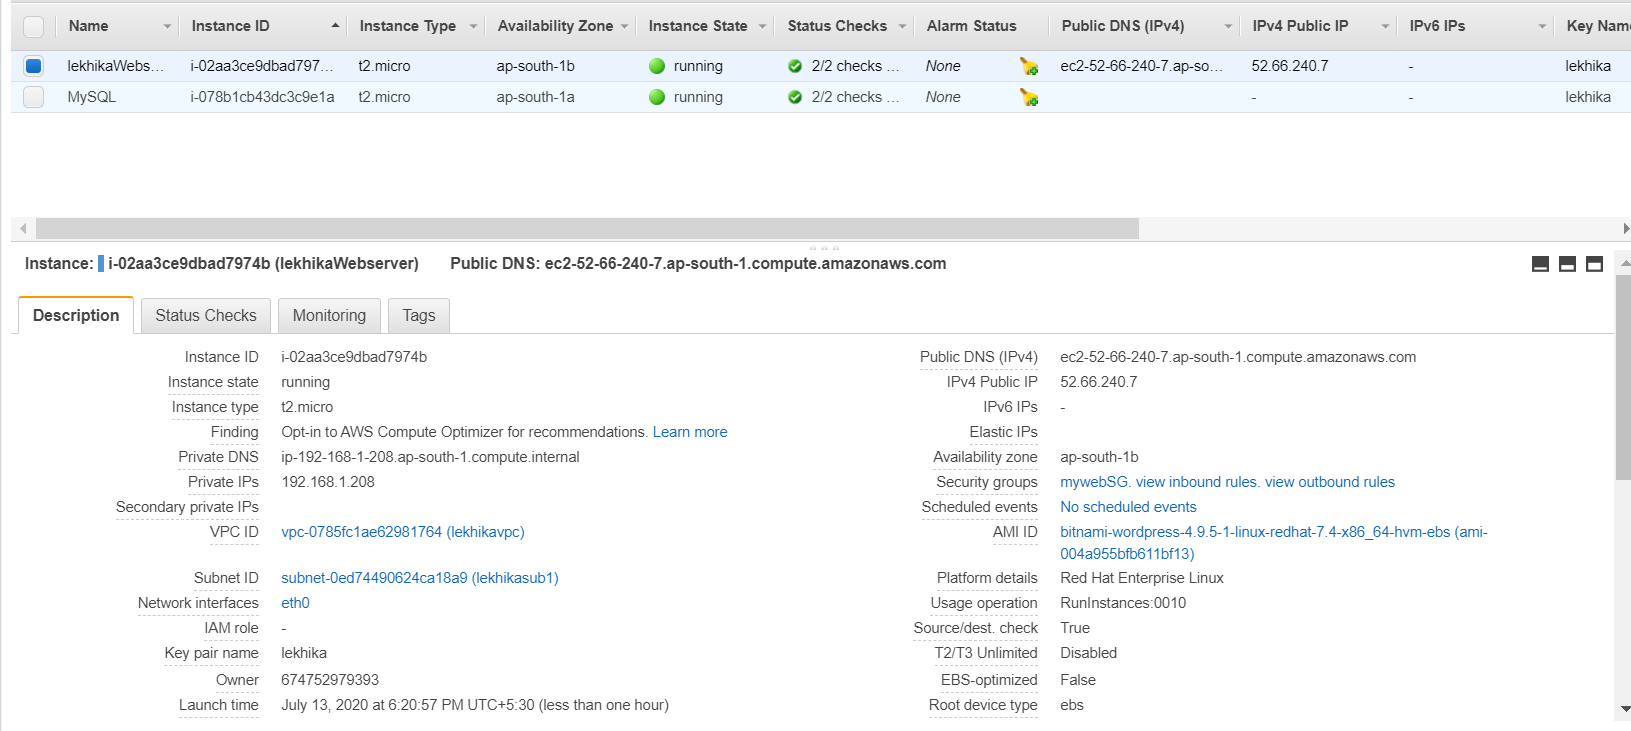Expand the Availability Zone column dropdown
This screenshot has width=1631, height=731.
tap(624, 26)
